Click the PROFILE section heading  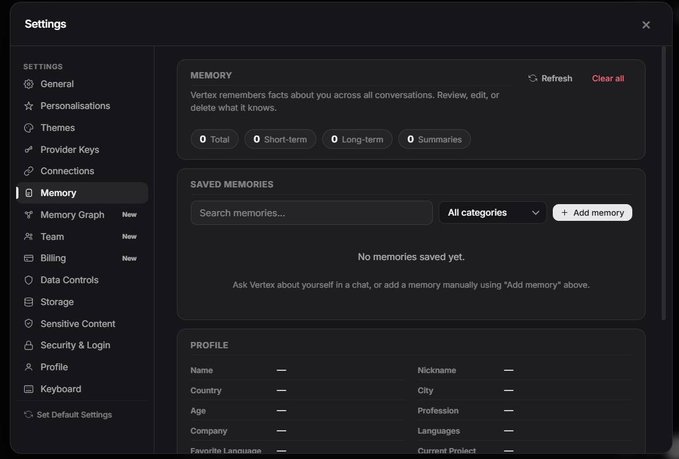click(209, 345)
